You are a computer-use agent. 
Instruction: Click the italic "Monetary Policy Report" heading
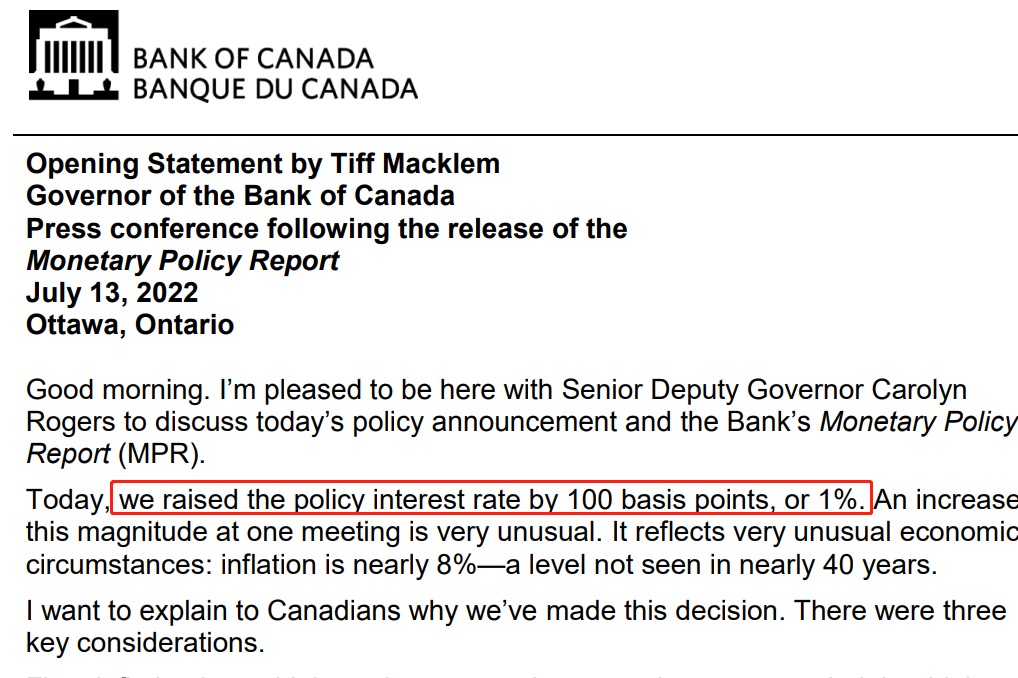point(182,261)
